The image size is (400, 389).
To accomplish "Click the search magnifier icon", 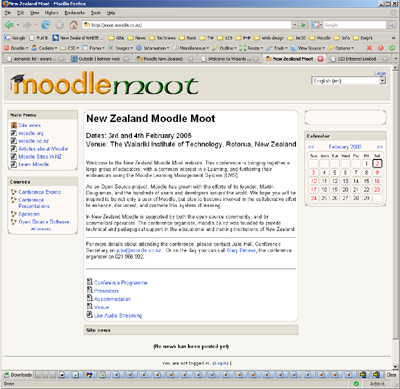I will pos(391,25).
